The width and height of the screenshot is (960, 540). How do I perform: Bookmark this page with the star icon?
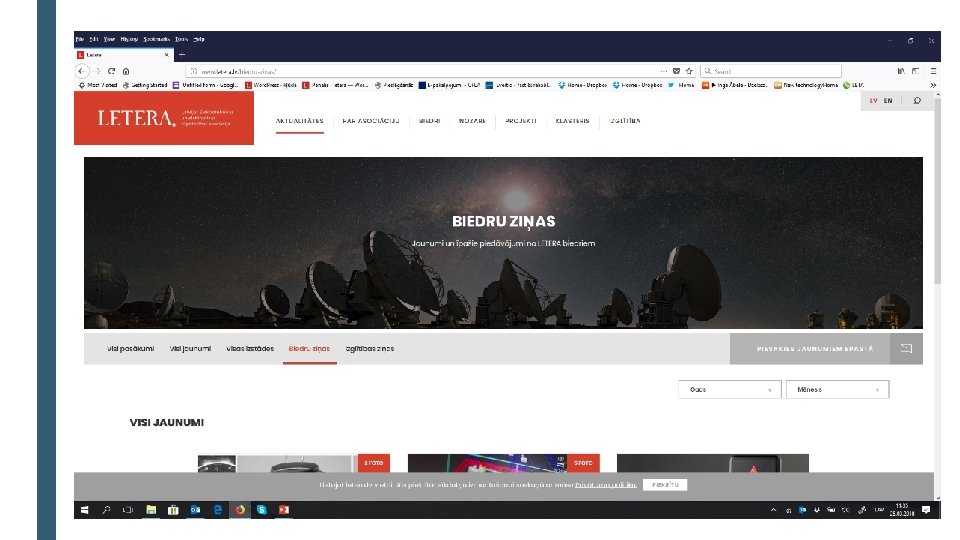click(689, 71)
